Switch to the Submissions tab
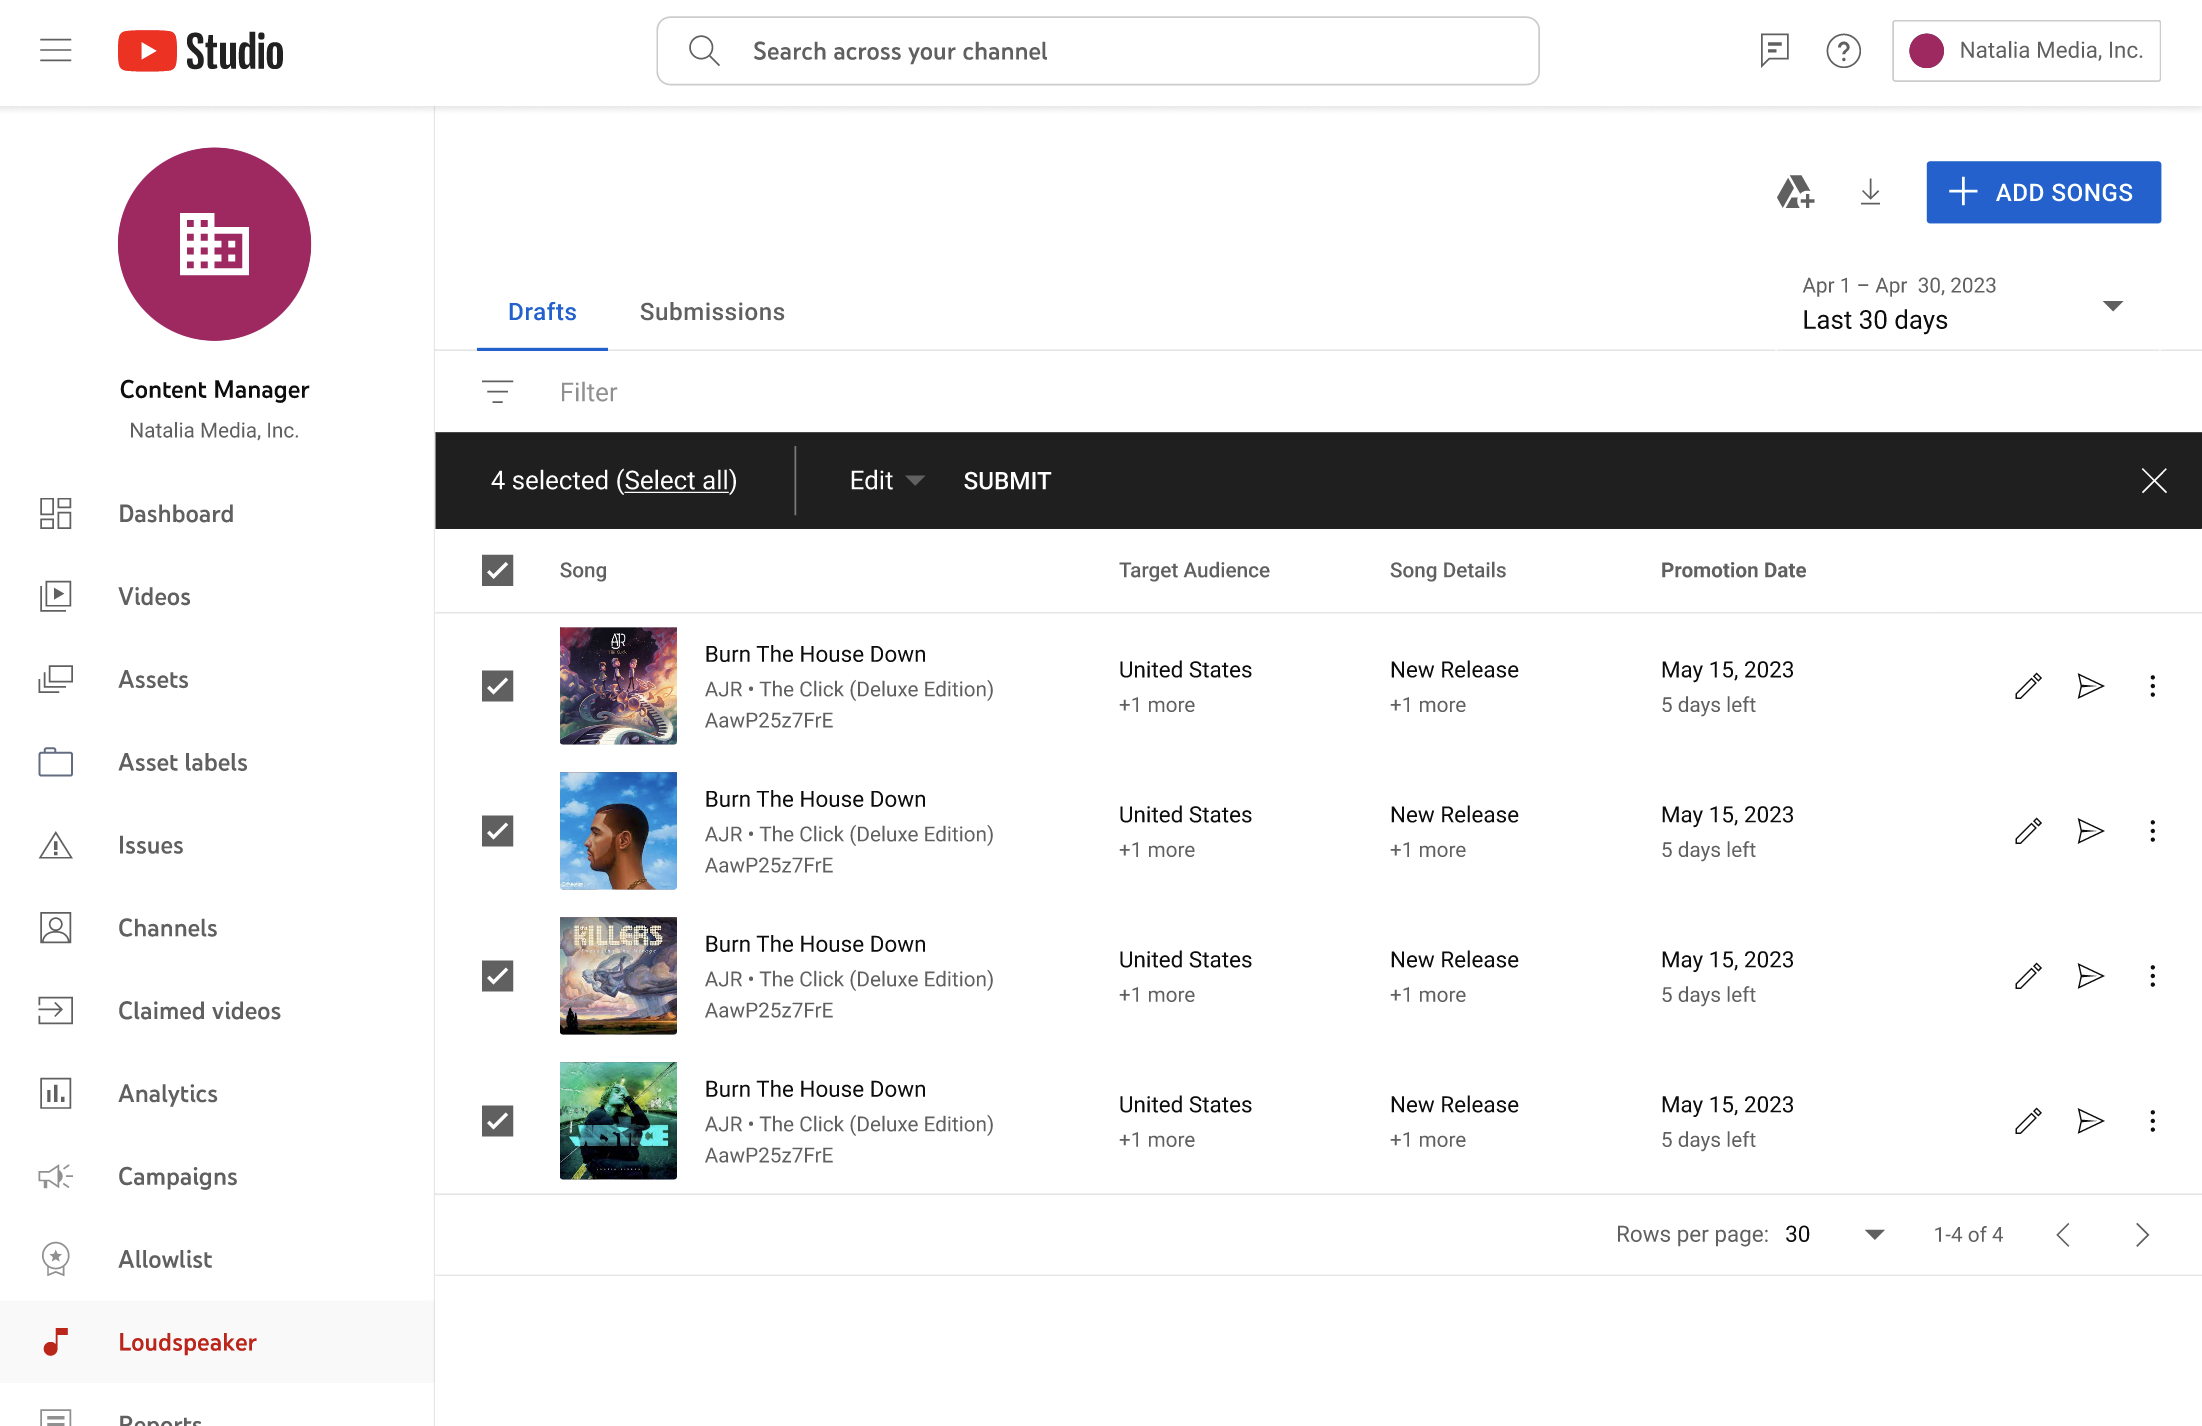 (x=712, y=312)
